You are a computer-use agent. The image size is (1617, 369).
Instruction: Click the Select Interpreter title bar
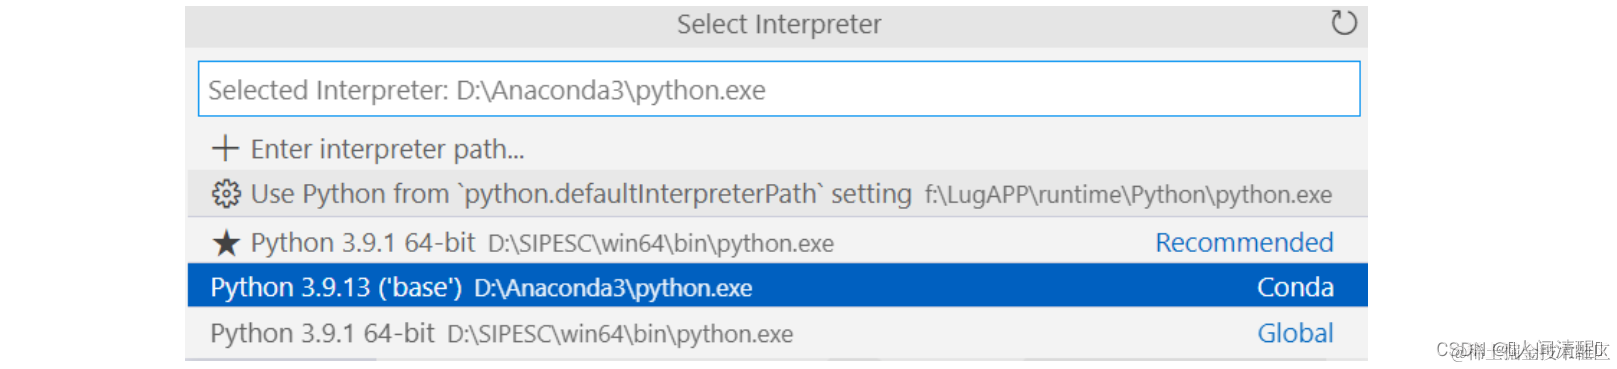pos(778,24)
